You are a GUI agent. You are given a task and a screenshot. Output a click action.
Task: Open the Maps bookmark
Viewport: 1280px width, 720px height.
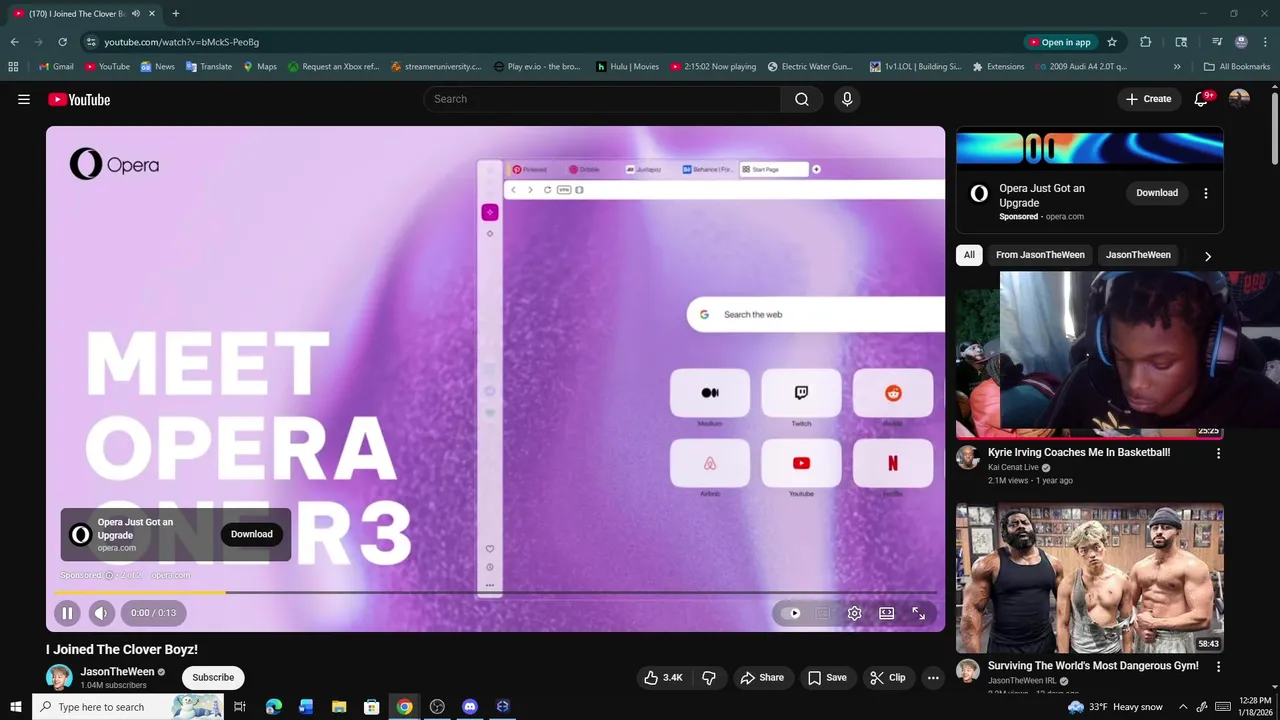[259, 67]
